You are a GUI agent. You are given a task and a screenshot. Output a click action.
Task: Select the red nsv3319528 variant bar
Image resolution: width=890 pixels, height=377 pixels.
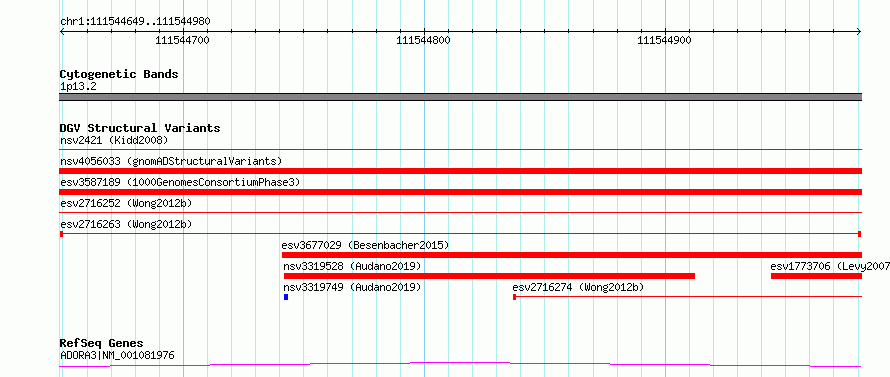pos(489,276)
